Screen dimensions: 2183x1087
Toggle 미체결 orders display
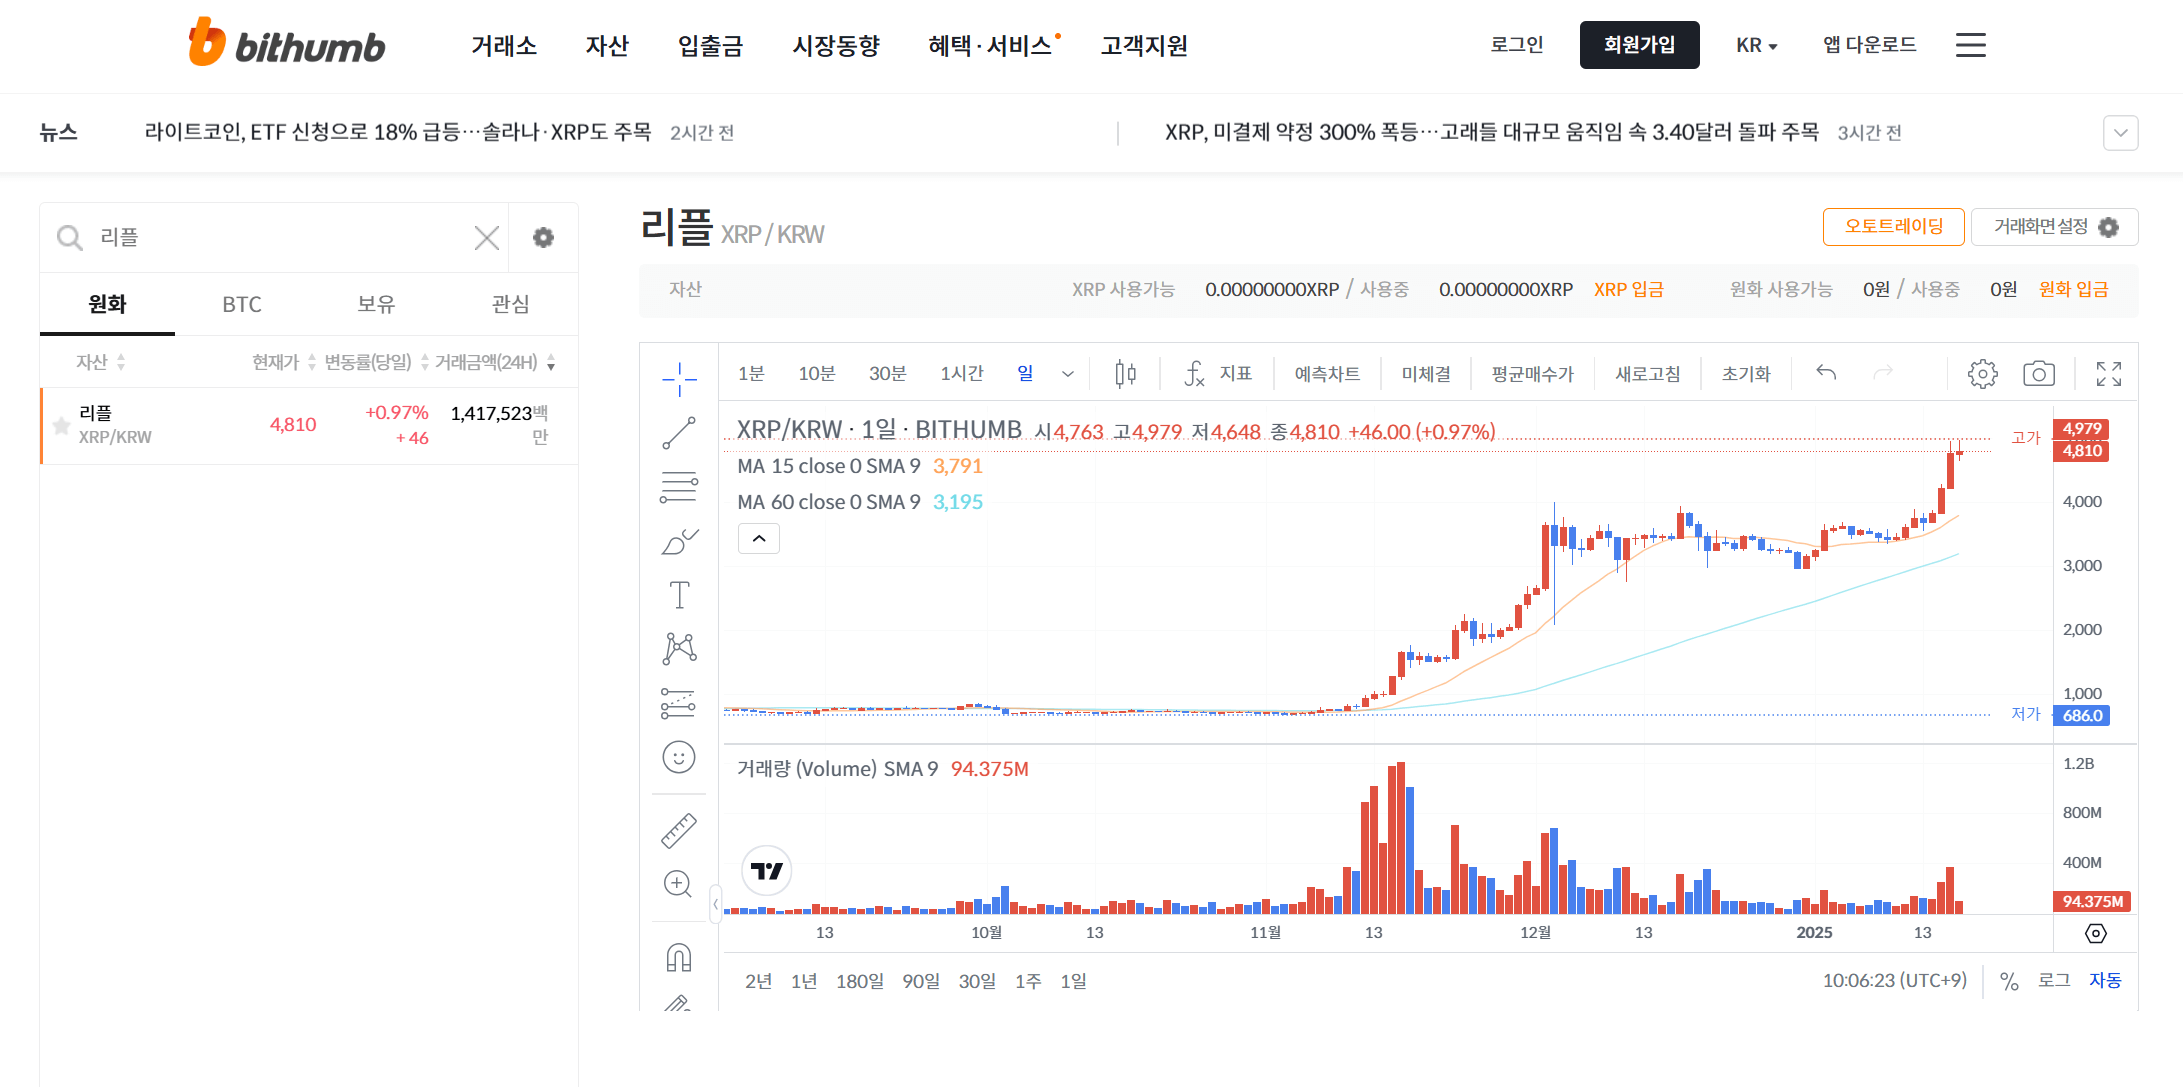pyautogui.click(x=1426, y=373)
